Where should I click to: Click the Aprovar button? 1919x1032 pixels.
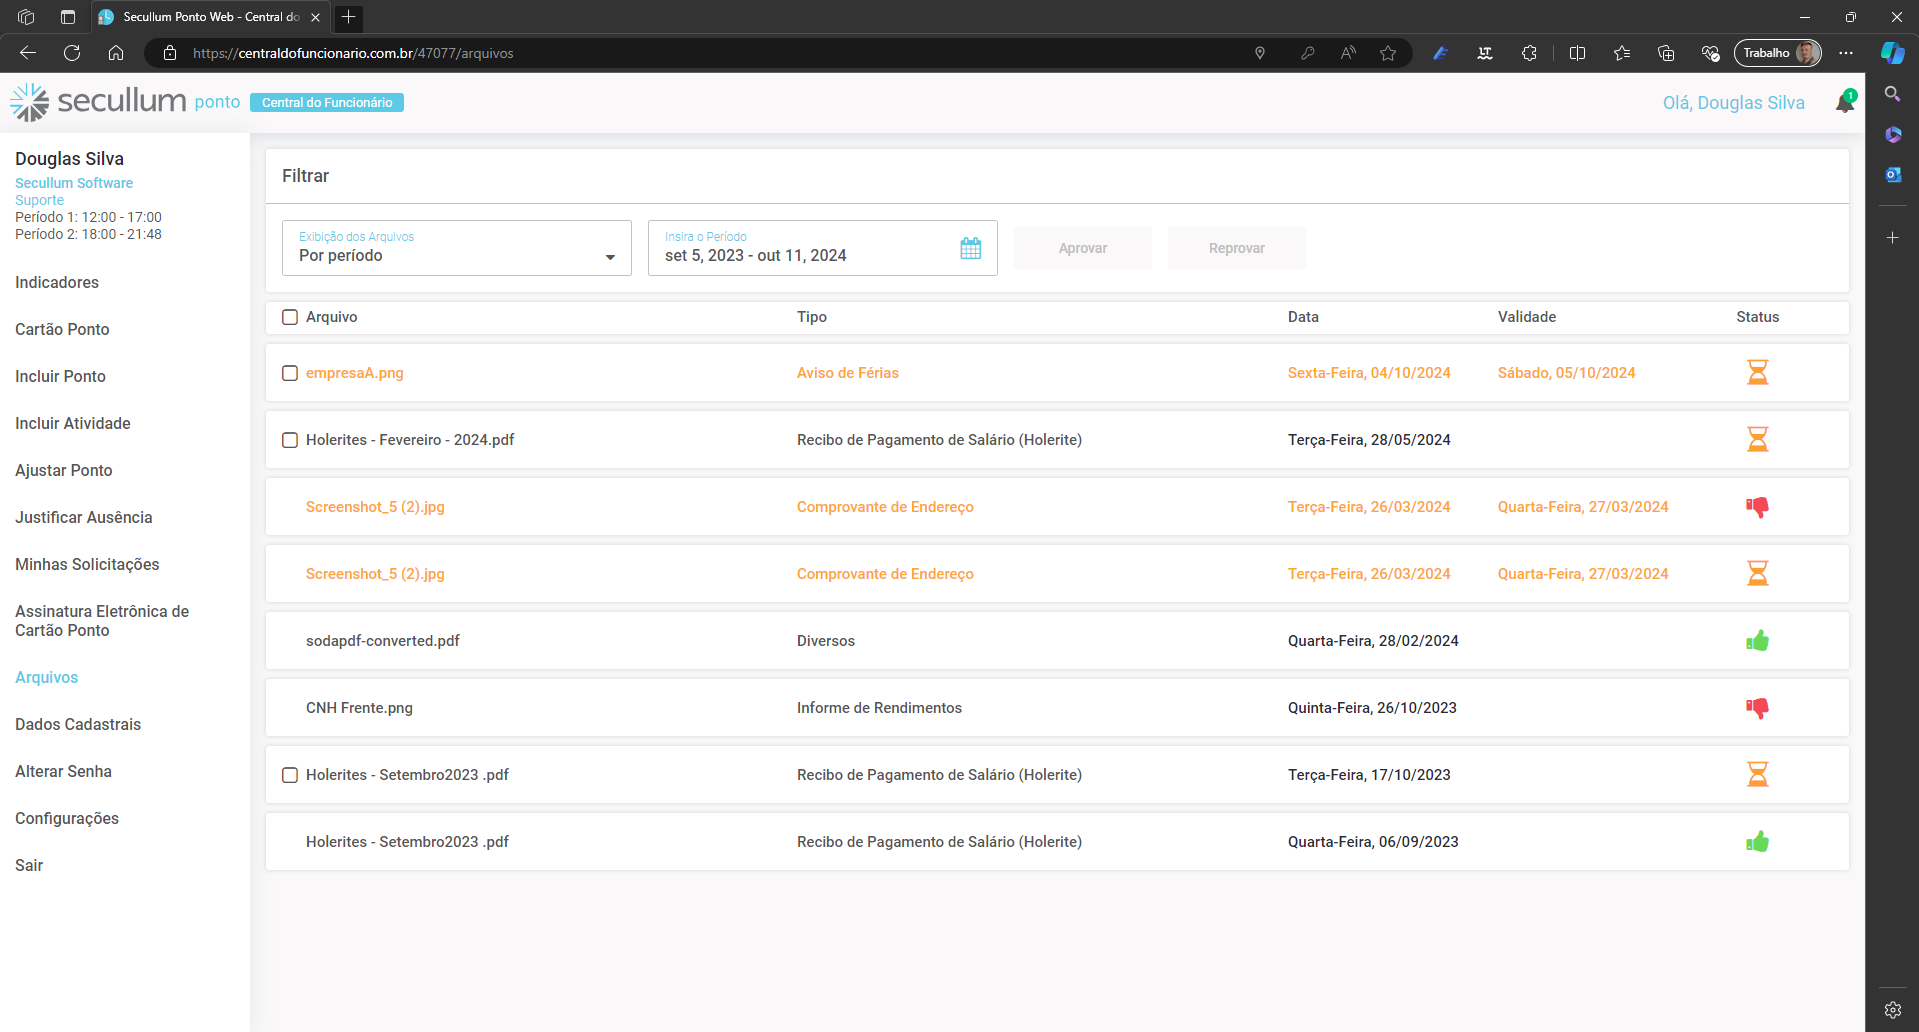point(1083,248)
